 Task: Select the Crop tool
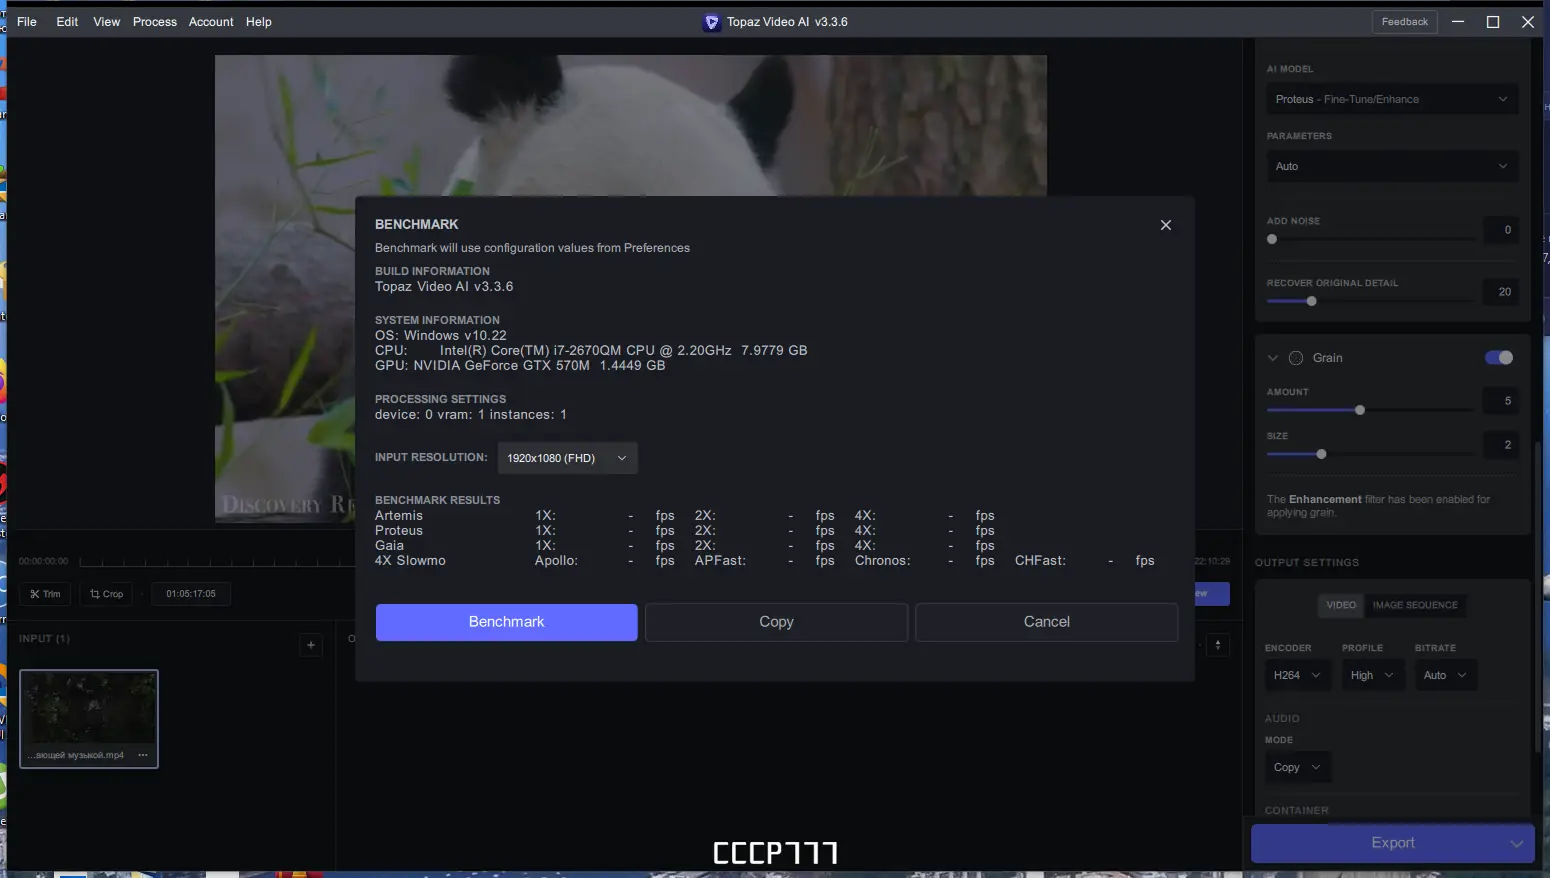tap(106, 594)
